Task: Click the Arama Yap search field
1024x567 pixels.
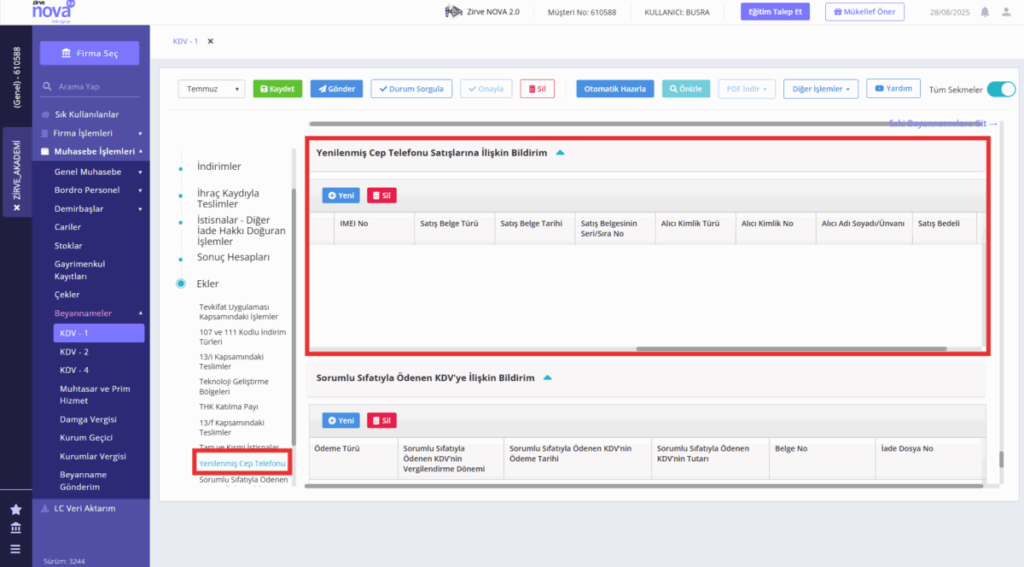Action: pyautogui.click(x=97, y=86)
